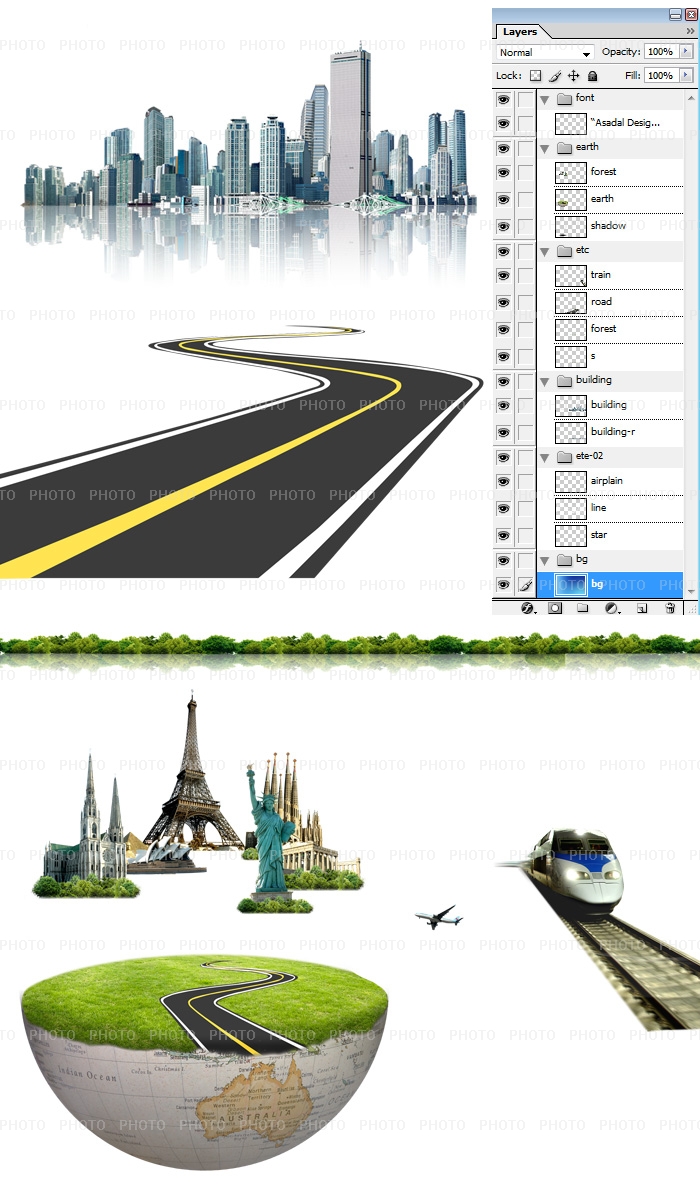The image size is (700, 1202).
Task: Select the ete-02 group name
Action: pos(591,455)
